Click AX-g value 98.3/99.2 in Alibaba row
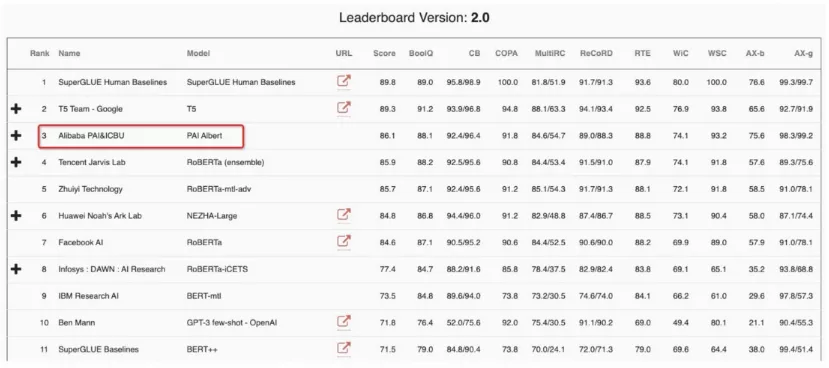The width and height of the screenshot is (829, 368). point(796,136)
